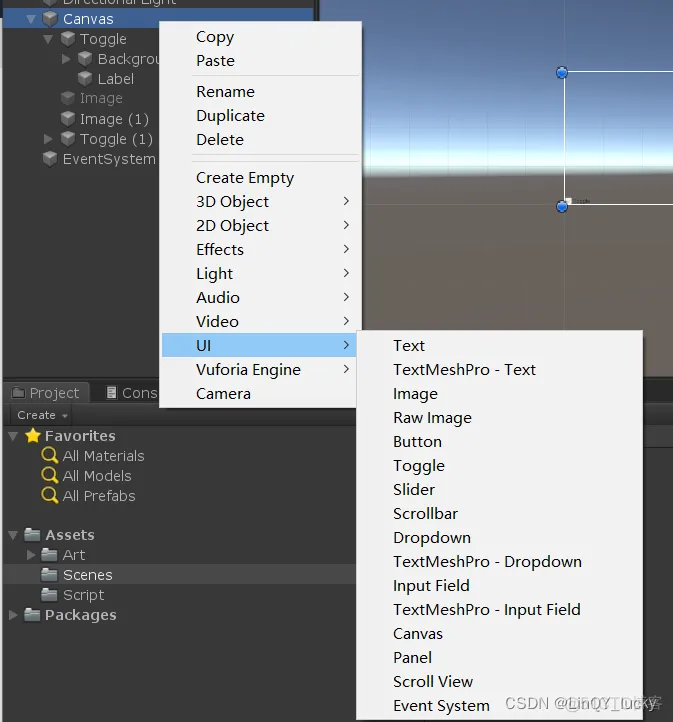Click the All Prefabs search icon
This screenshot has width=673, height=722.
pos(50,496)
